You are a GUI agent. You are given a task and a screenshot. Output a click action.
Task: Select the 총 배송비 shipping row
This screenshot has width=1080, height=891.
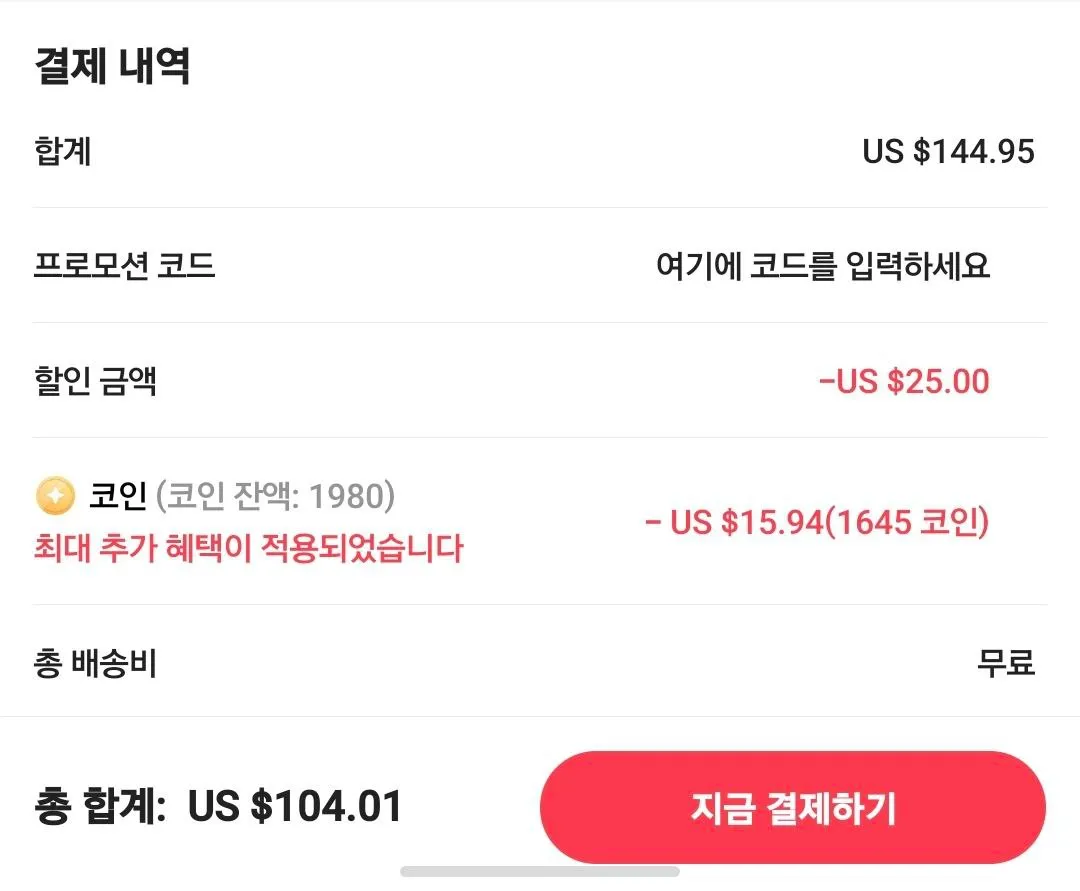(x=540, y=661)
